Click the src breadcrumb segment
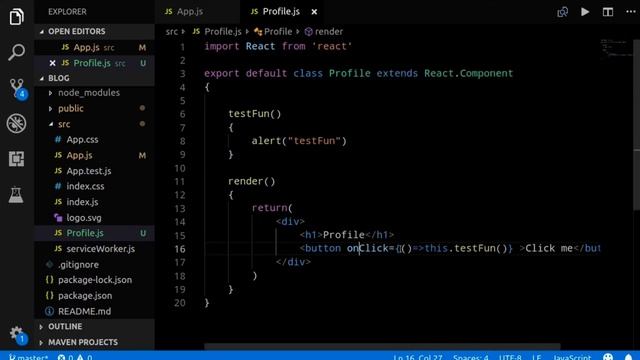The width and height of the screenshot is (640, 360). (171, 31)
